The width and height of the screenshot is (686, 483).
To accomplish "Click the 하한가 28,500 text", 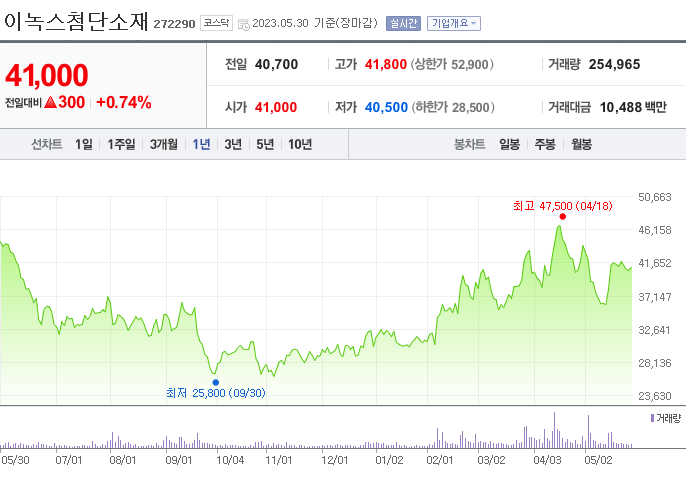I will pos(453,107).
